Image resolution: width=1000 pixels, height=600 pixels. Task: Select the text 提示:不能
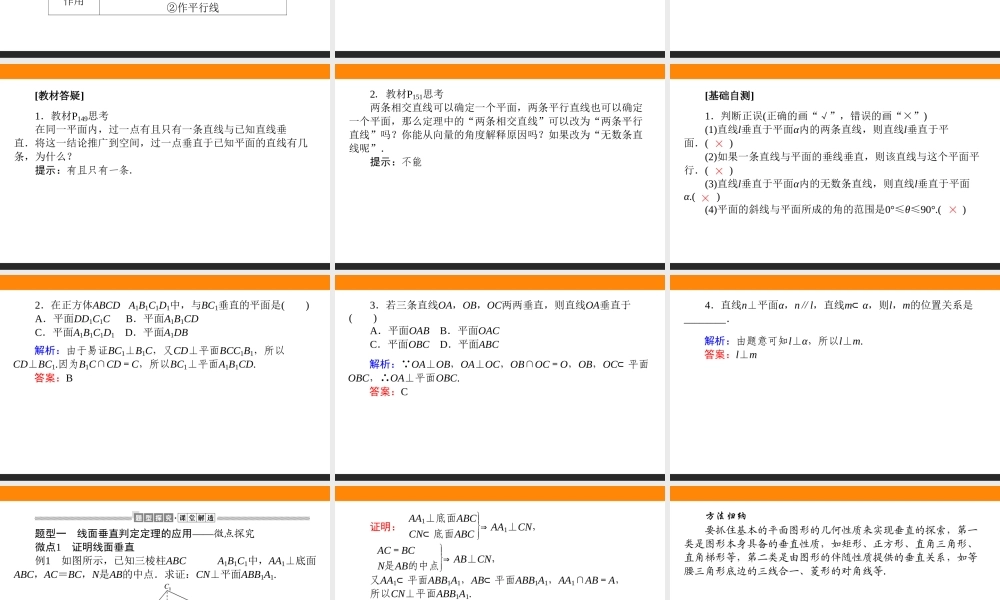coord(395,162)
